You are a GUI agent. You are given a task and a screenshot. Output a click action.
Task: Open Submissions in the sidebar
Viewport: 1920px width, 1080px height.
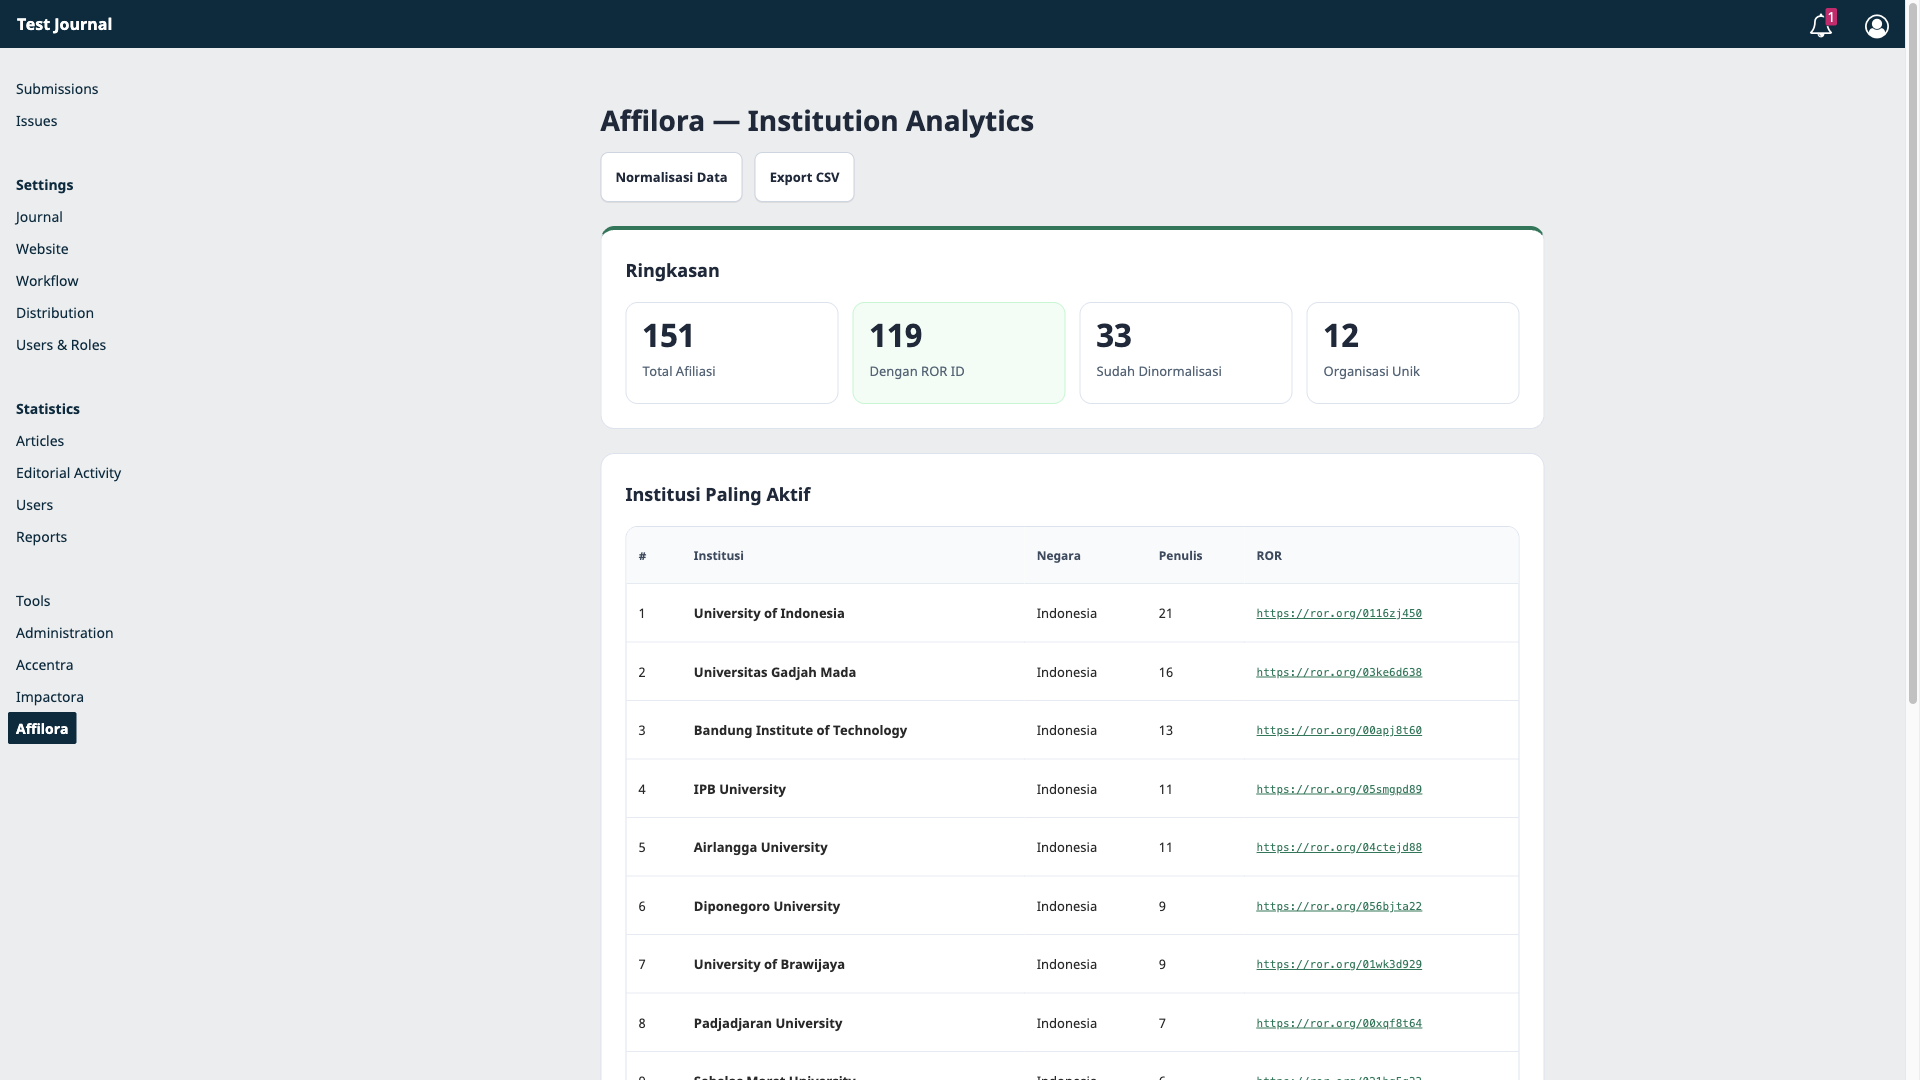57,89
